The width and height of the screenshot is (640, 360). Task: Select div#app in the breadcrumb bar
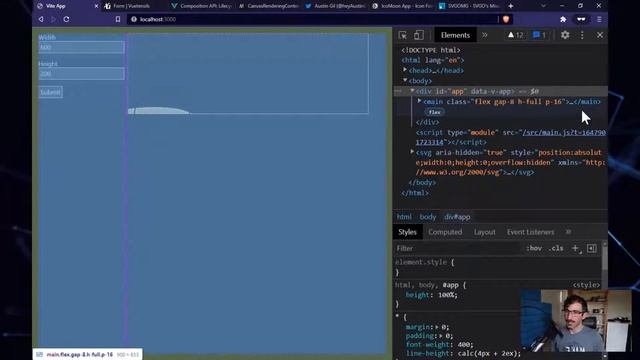[x=457, y=217]
